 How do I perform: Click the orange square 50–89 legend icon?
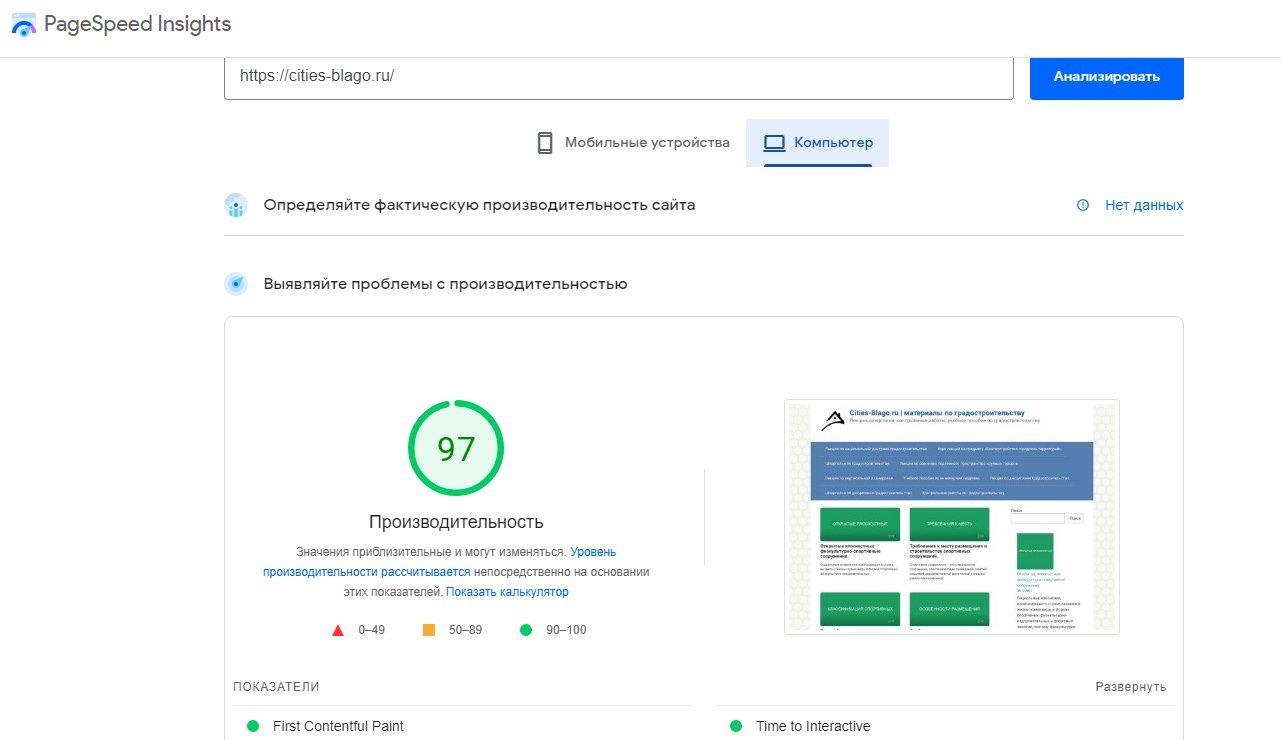(429, 630)
